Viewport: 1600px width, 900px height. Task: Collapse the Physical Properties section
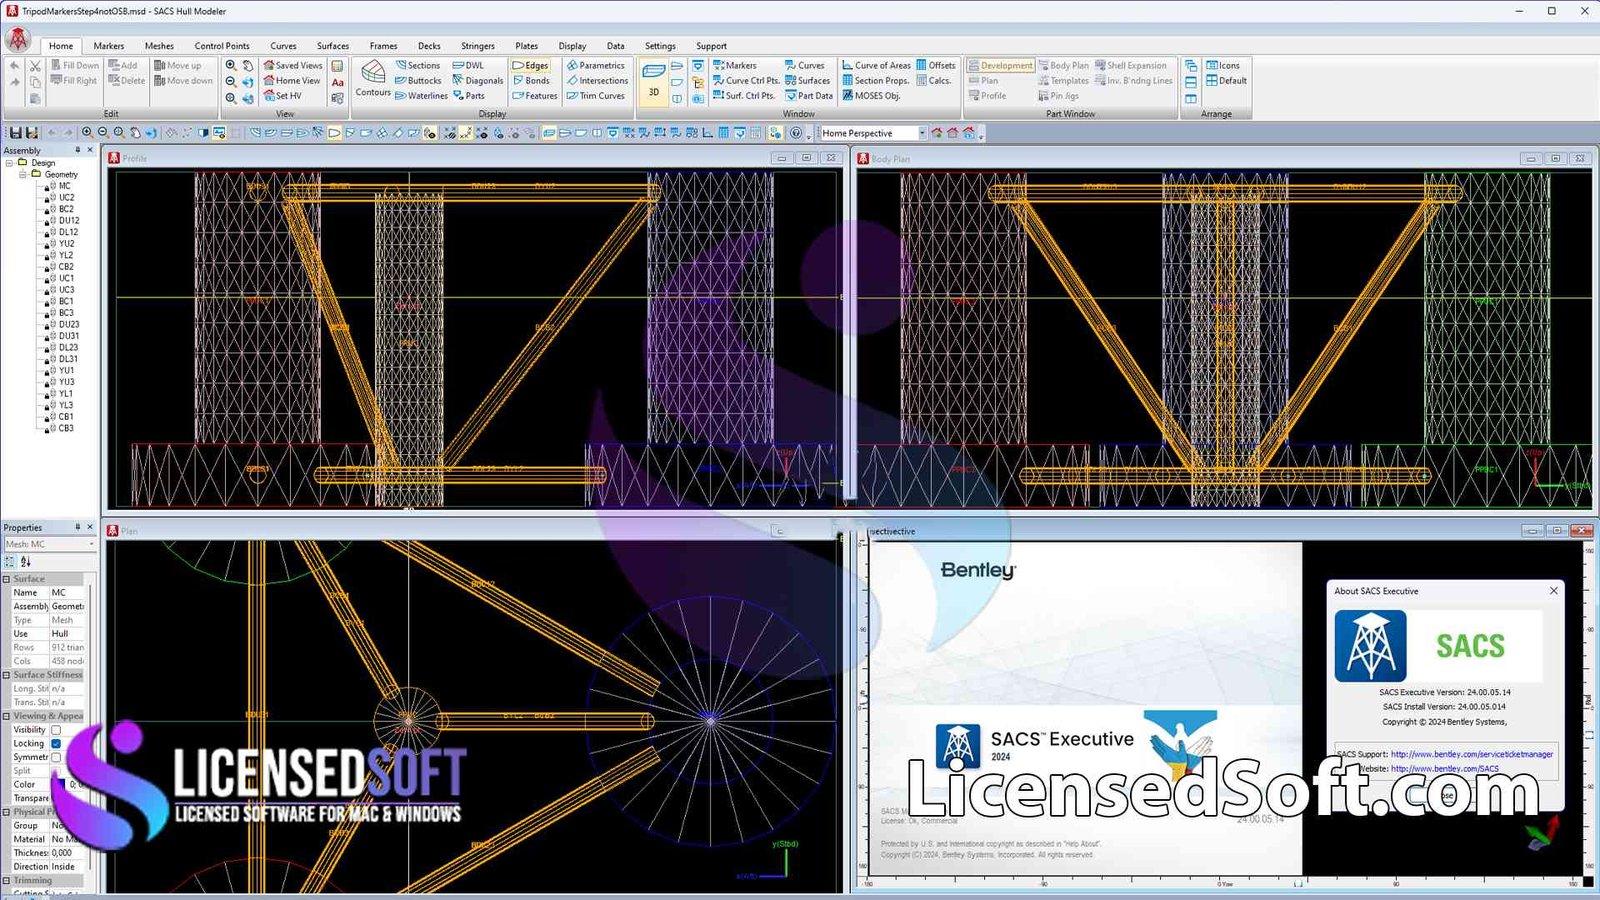(6, 812)
